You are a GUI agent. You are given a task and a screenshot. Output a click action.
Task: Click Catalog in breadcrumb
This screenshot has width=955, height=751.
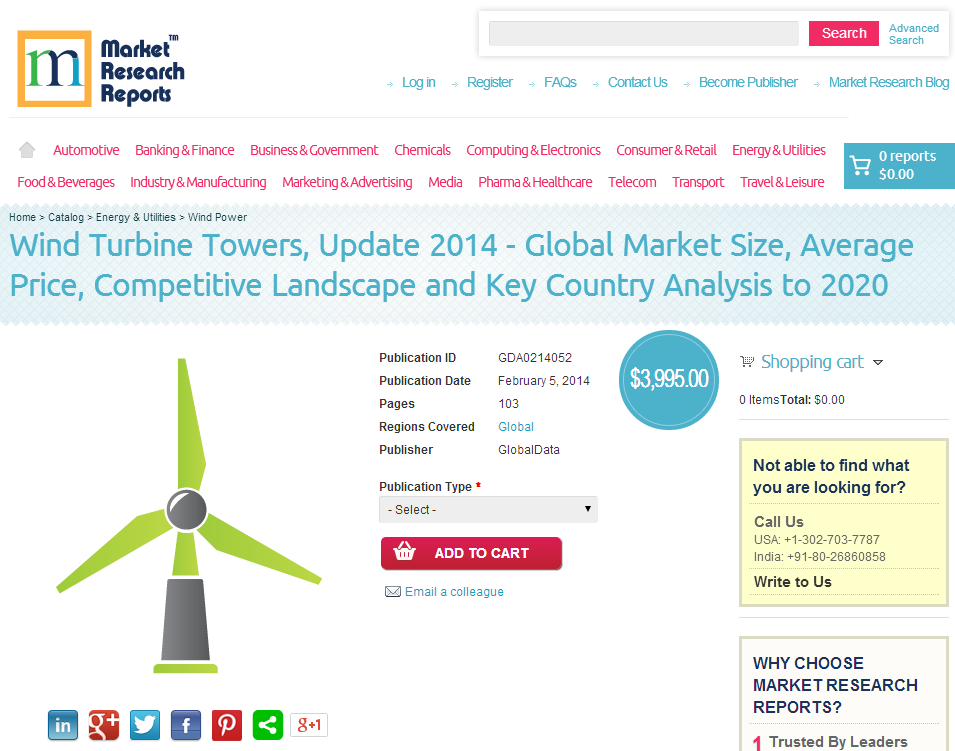click(x=66, y=217)
